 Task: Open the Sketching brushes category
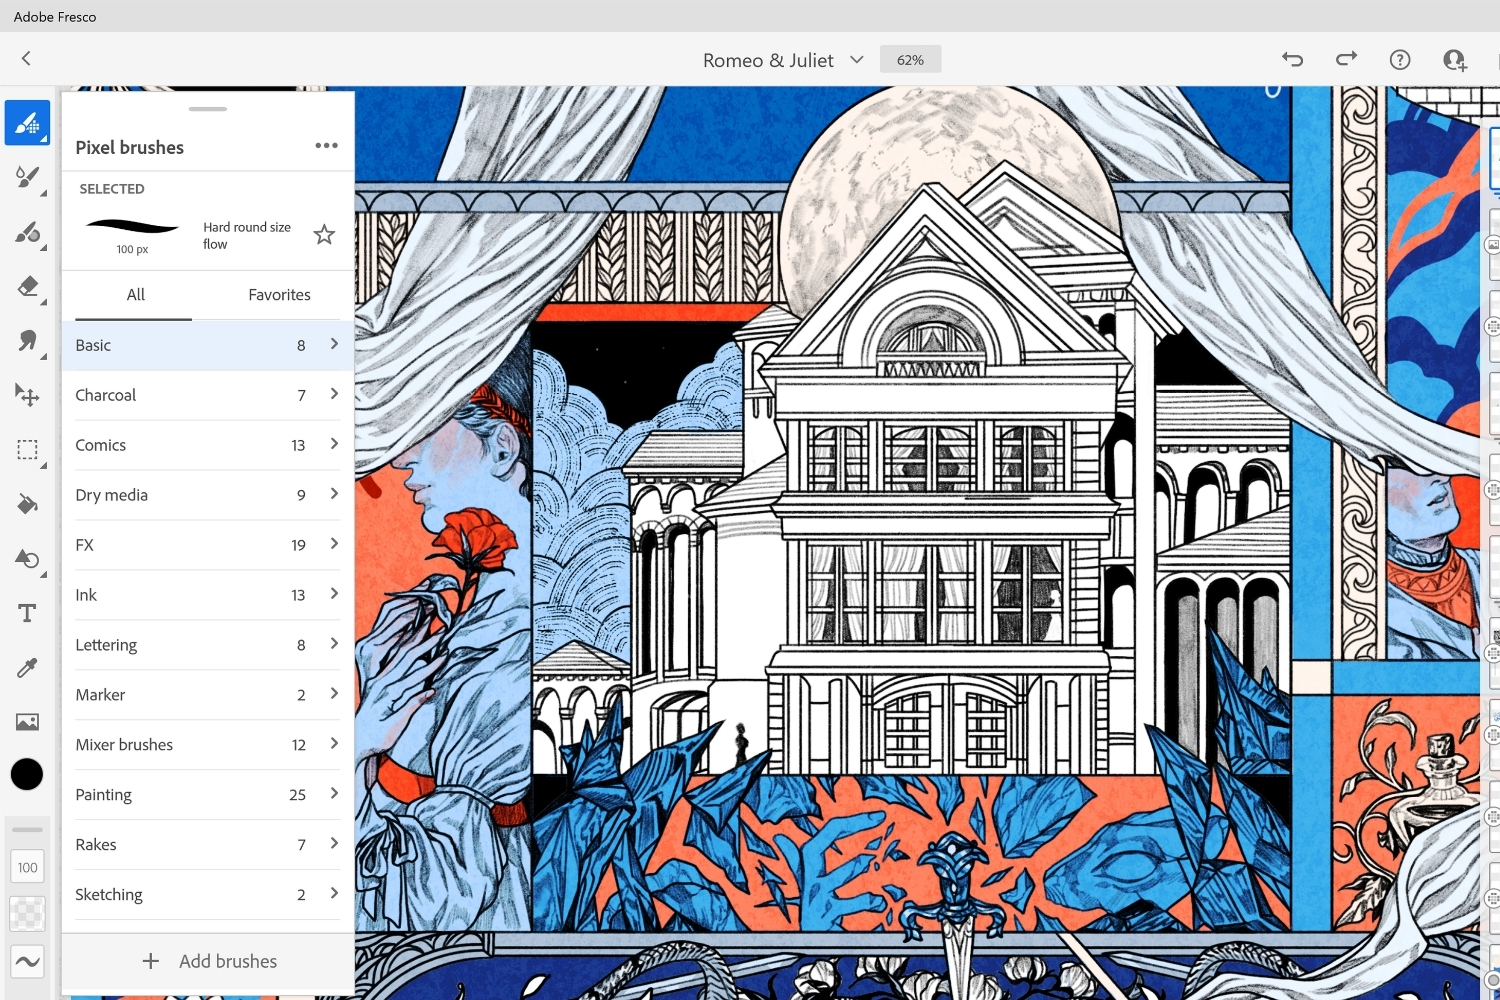(x=208, y=895)
